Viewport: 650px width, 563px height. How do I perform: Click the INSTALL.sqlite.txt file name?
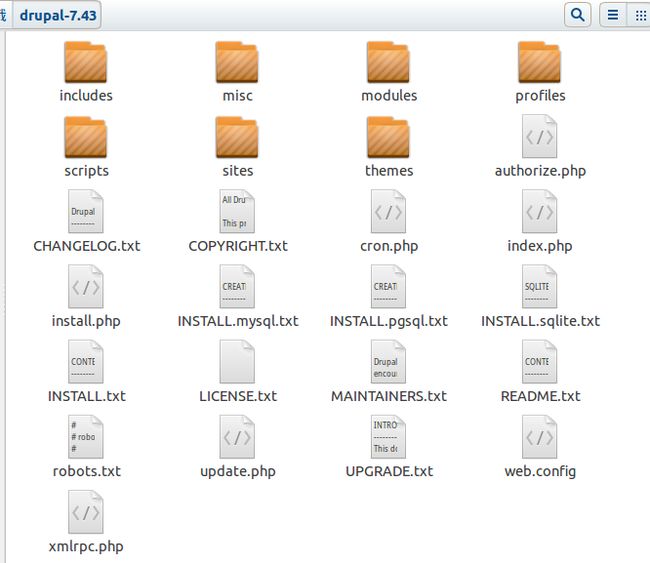540,322
